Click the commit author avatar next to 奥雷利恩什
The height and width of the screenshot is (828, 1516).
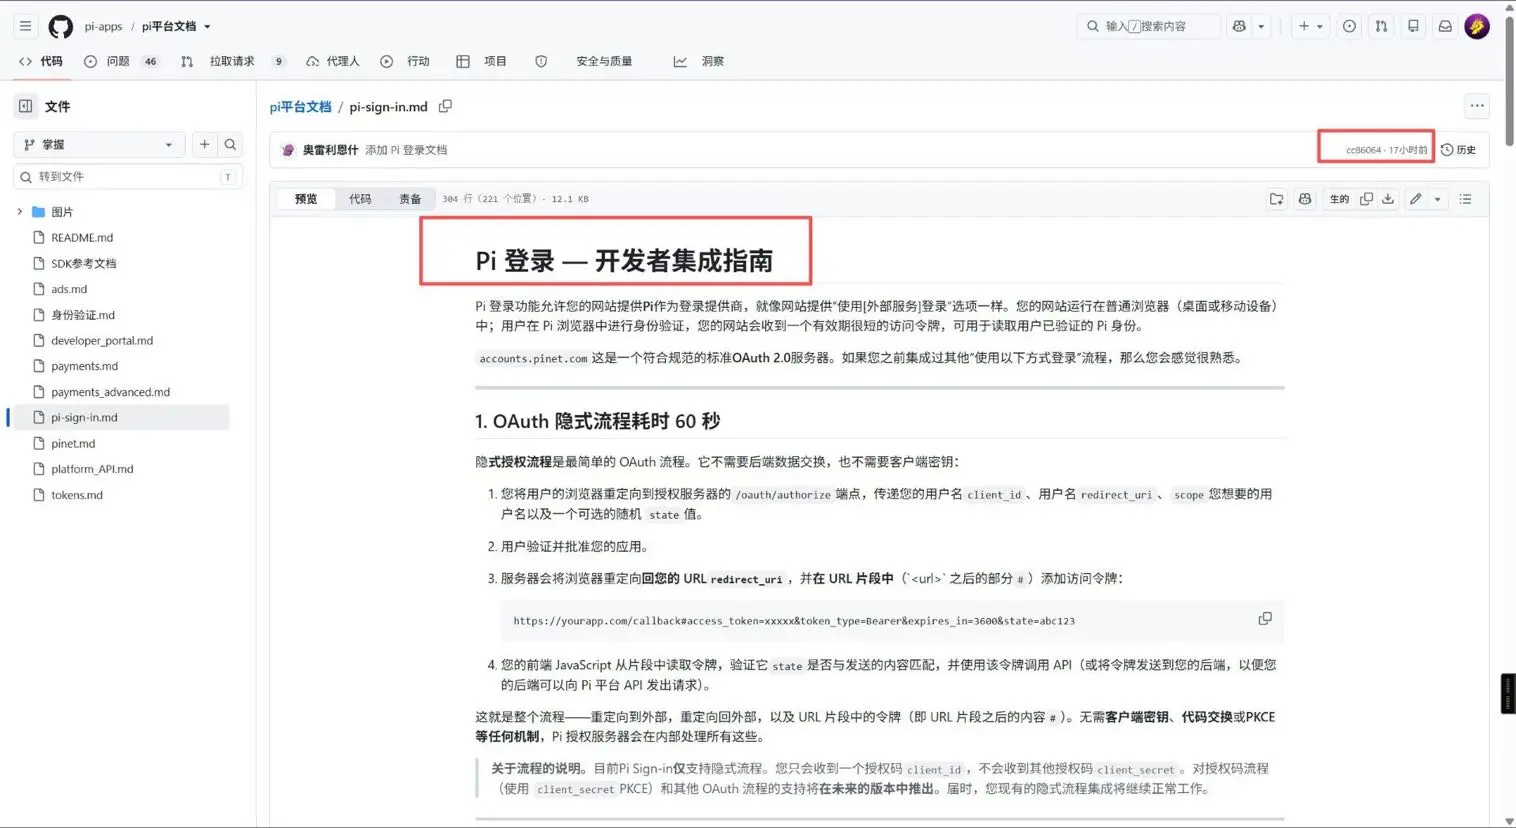[289, 150]
